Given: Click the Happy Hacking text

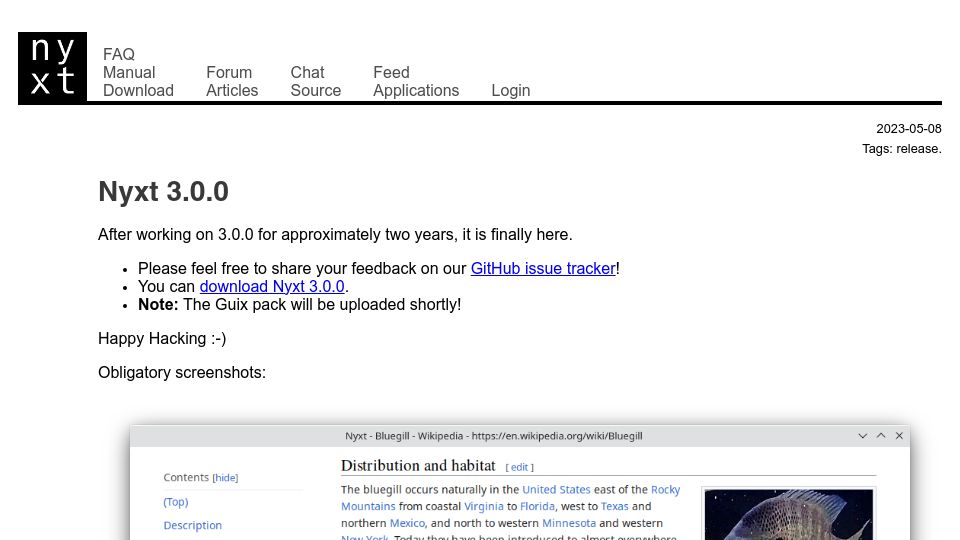Looking at the screenshot, I should coord(162,339).
